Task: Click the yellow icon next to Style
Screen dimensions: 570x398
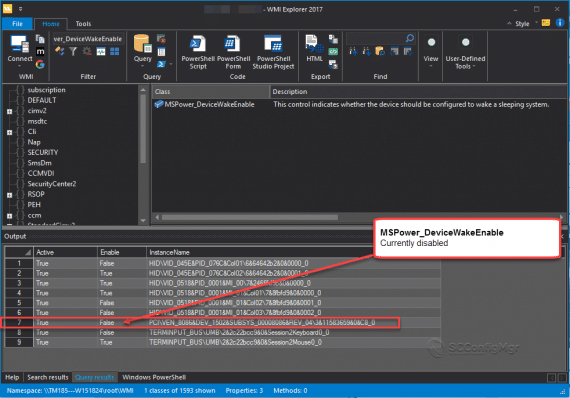Action: pyautogui.click(x=546, y=23)
